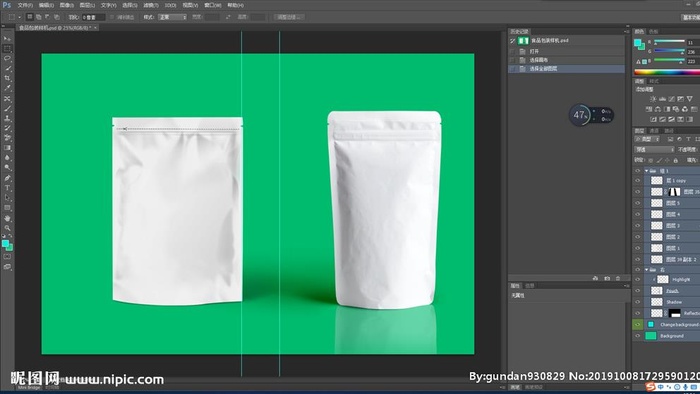Screen dimensions: 700x394
Task: Select the Rectangular Marquee tool
Action: pos(7,49)
